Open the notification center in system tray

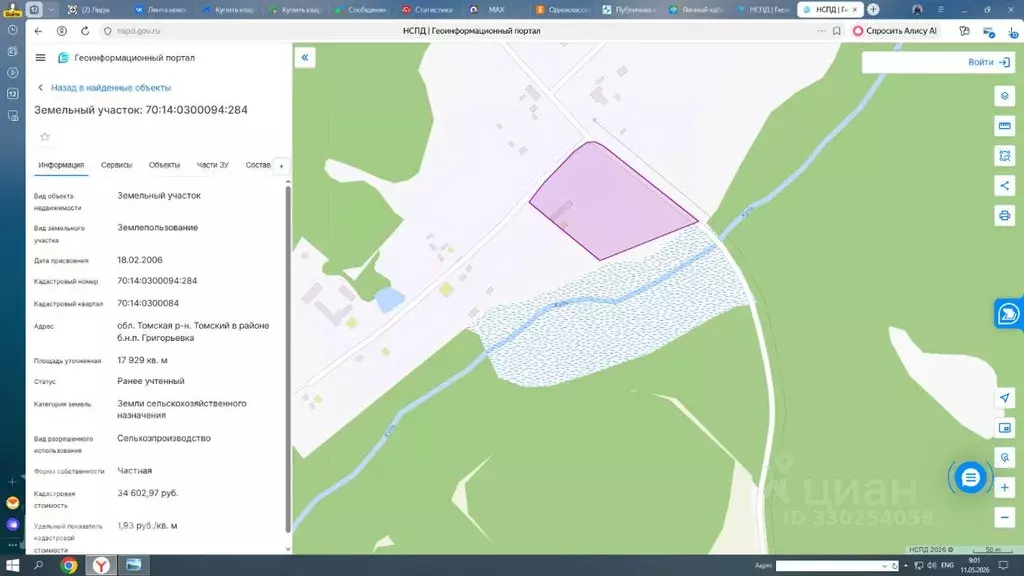click(1003, 565)
